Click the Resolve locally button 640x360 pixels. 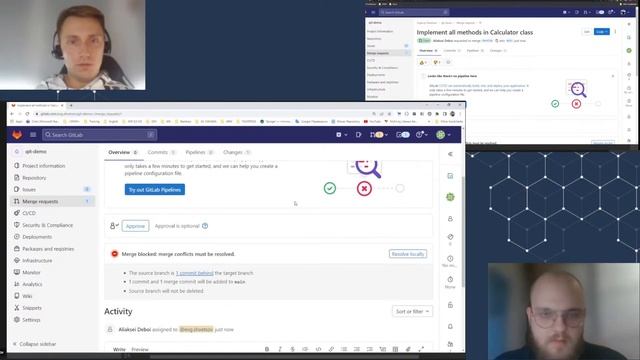pos(408,254)
